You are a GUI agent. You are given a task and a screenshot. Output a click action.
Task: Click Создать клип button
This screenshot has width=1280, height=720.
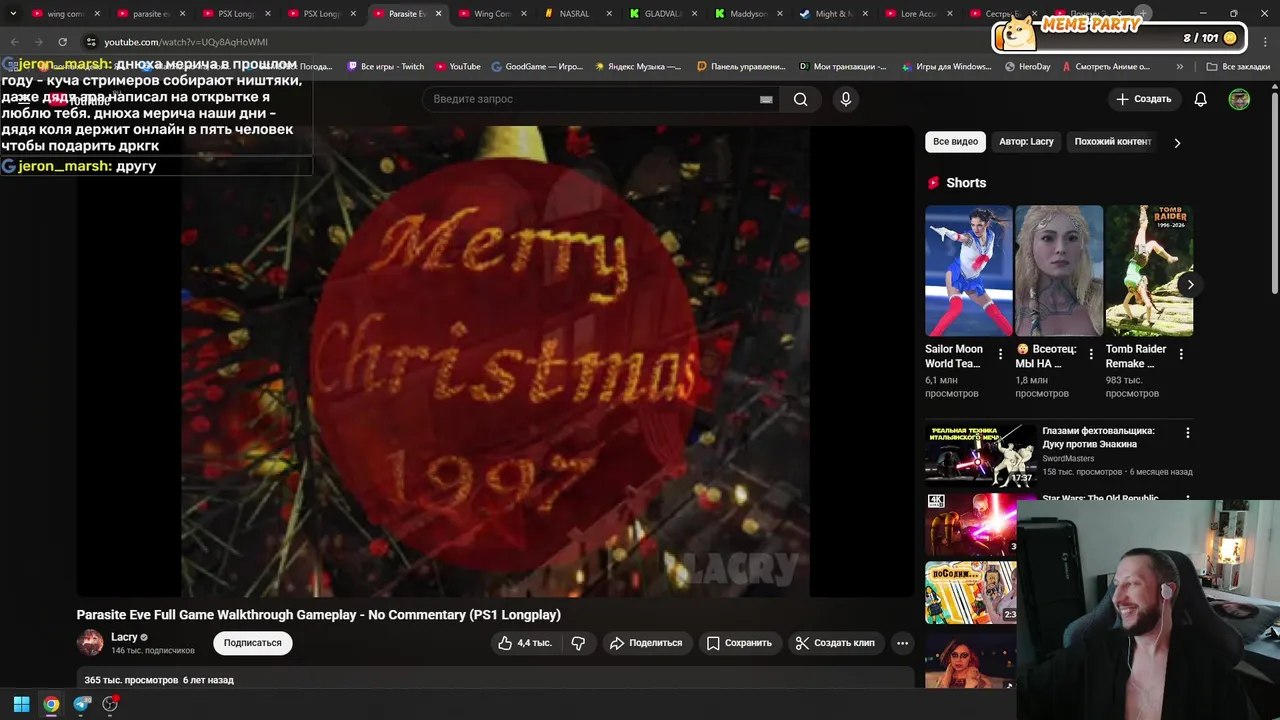point(835,643)
